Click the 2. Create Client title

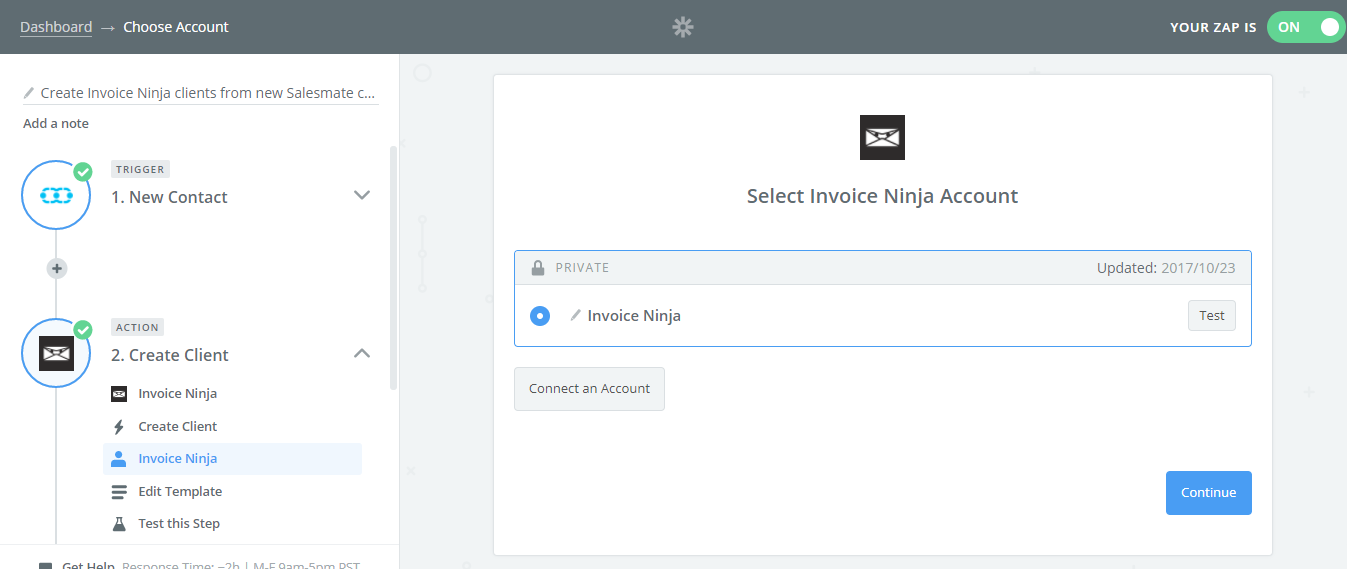click(x=170, y=355)
